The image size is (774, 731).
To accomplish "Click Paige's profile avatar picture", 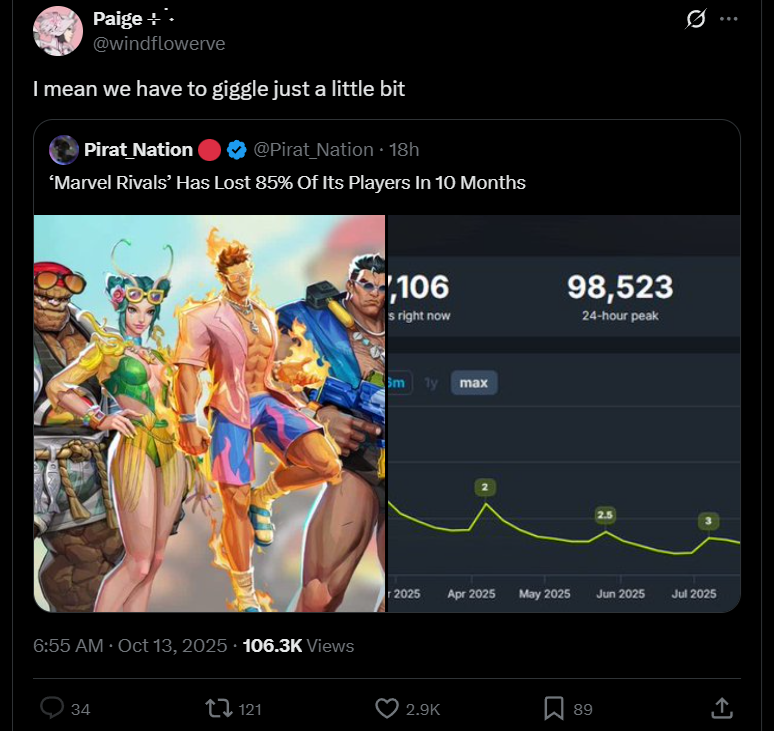I will tap(58, 31).
